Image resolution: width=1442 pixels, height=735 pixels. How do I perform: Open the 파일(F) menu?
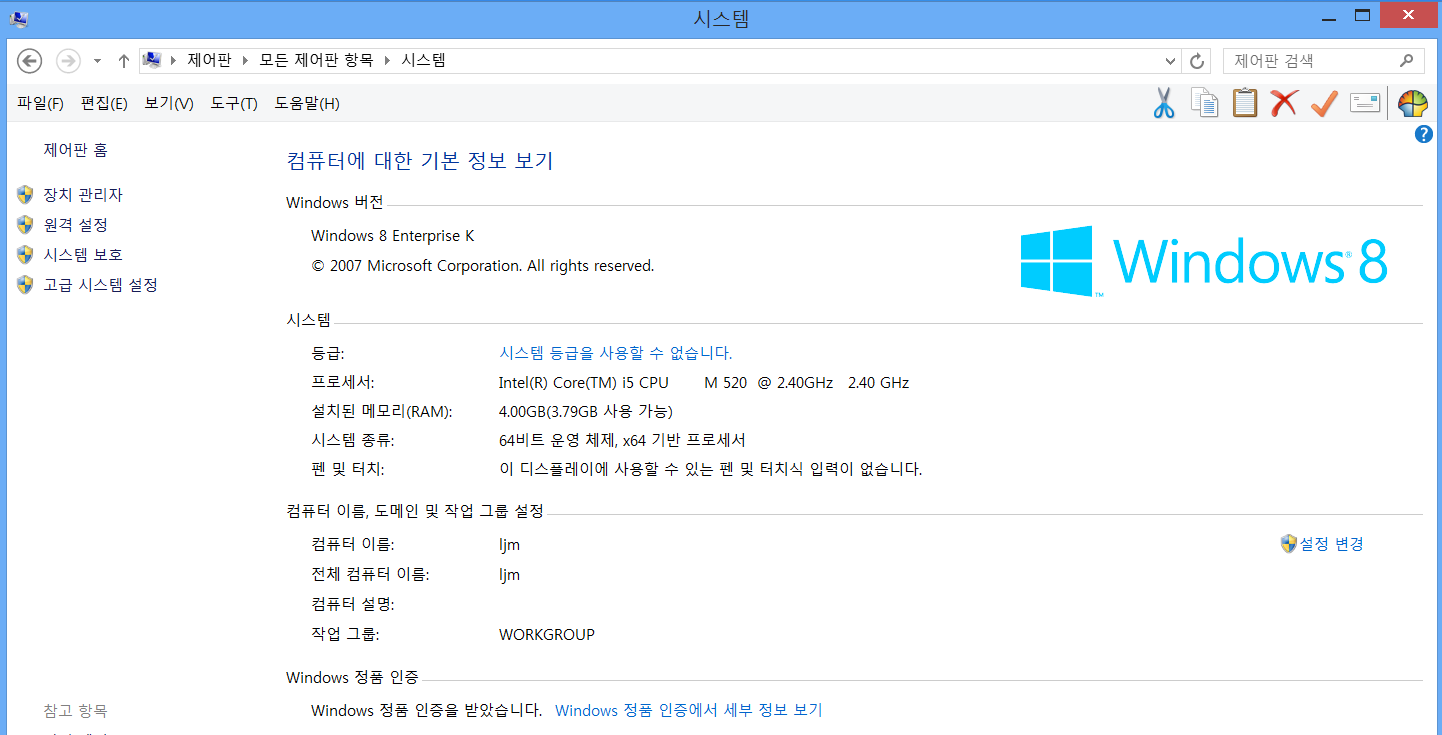[40, 103]
